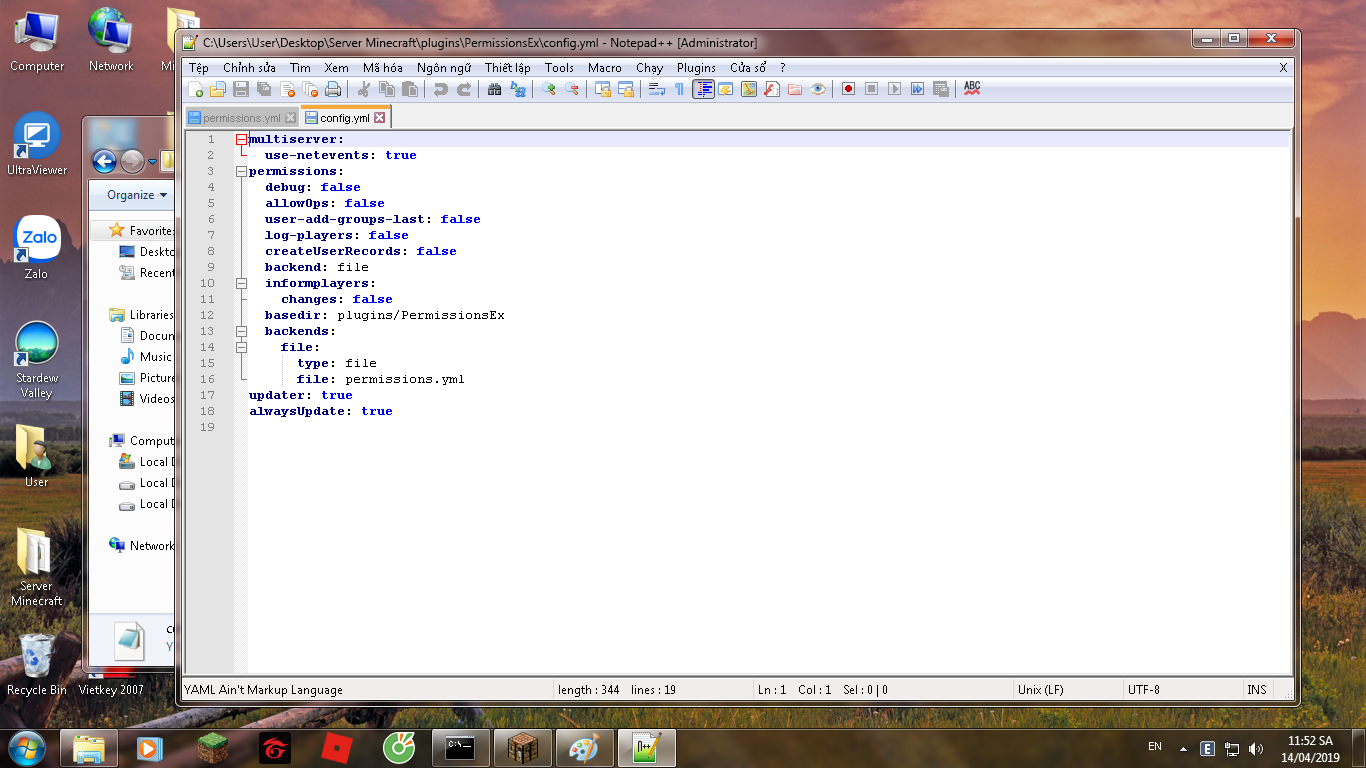Open the Function List panel icon

[771, 89]
